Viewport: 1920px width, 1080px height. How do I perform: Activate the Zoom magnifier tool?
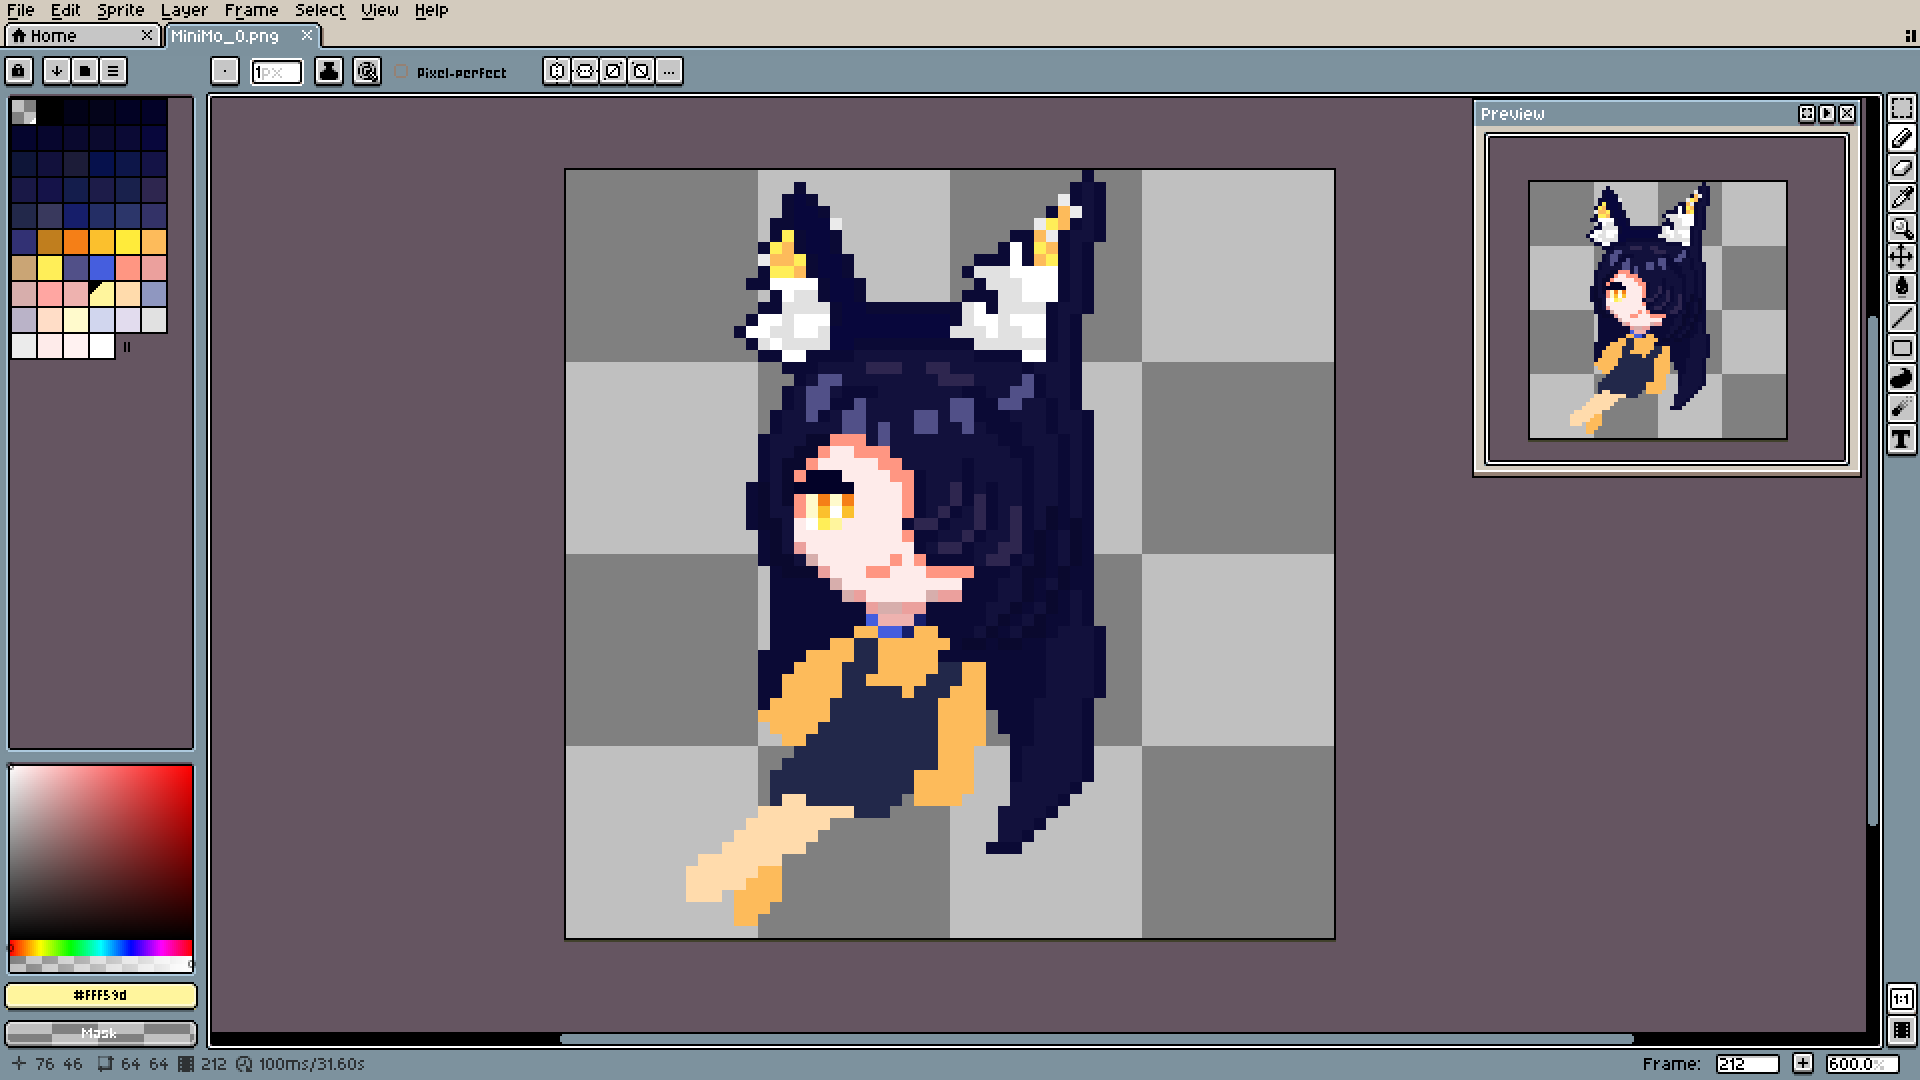1901,228
